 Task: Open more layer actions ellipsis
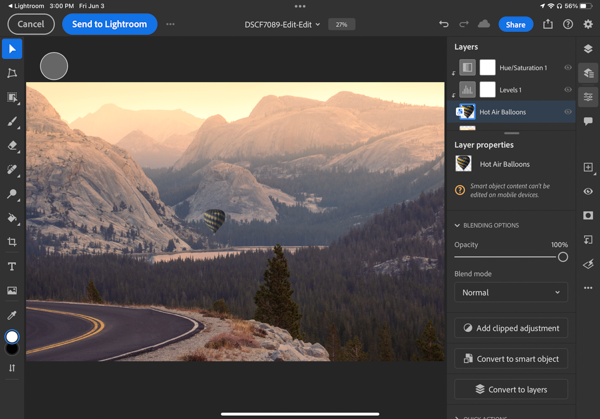[x=588, y=288]
